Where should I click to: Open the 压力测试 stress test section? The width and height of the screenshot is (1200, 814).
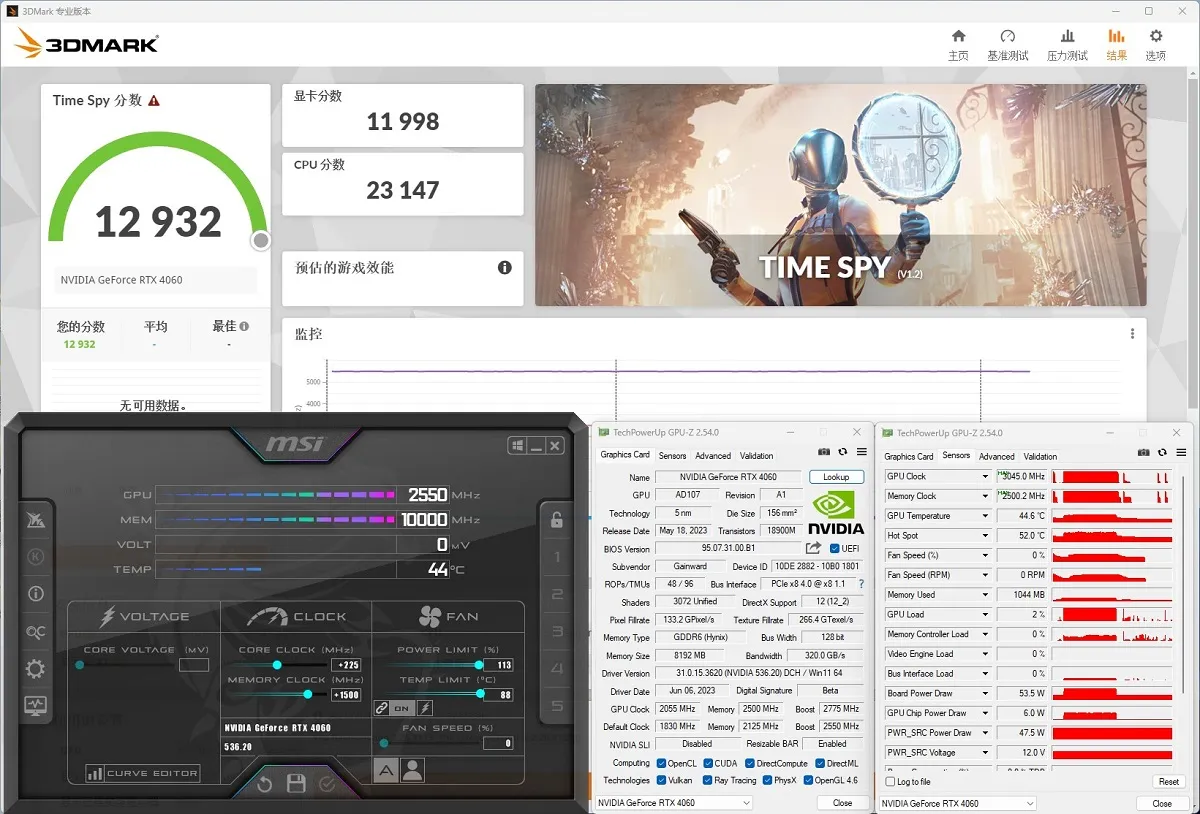click(x=1067, y=45)
